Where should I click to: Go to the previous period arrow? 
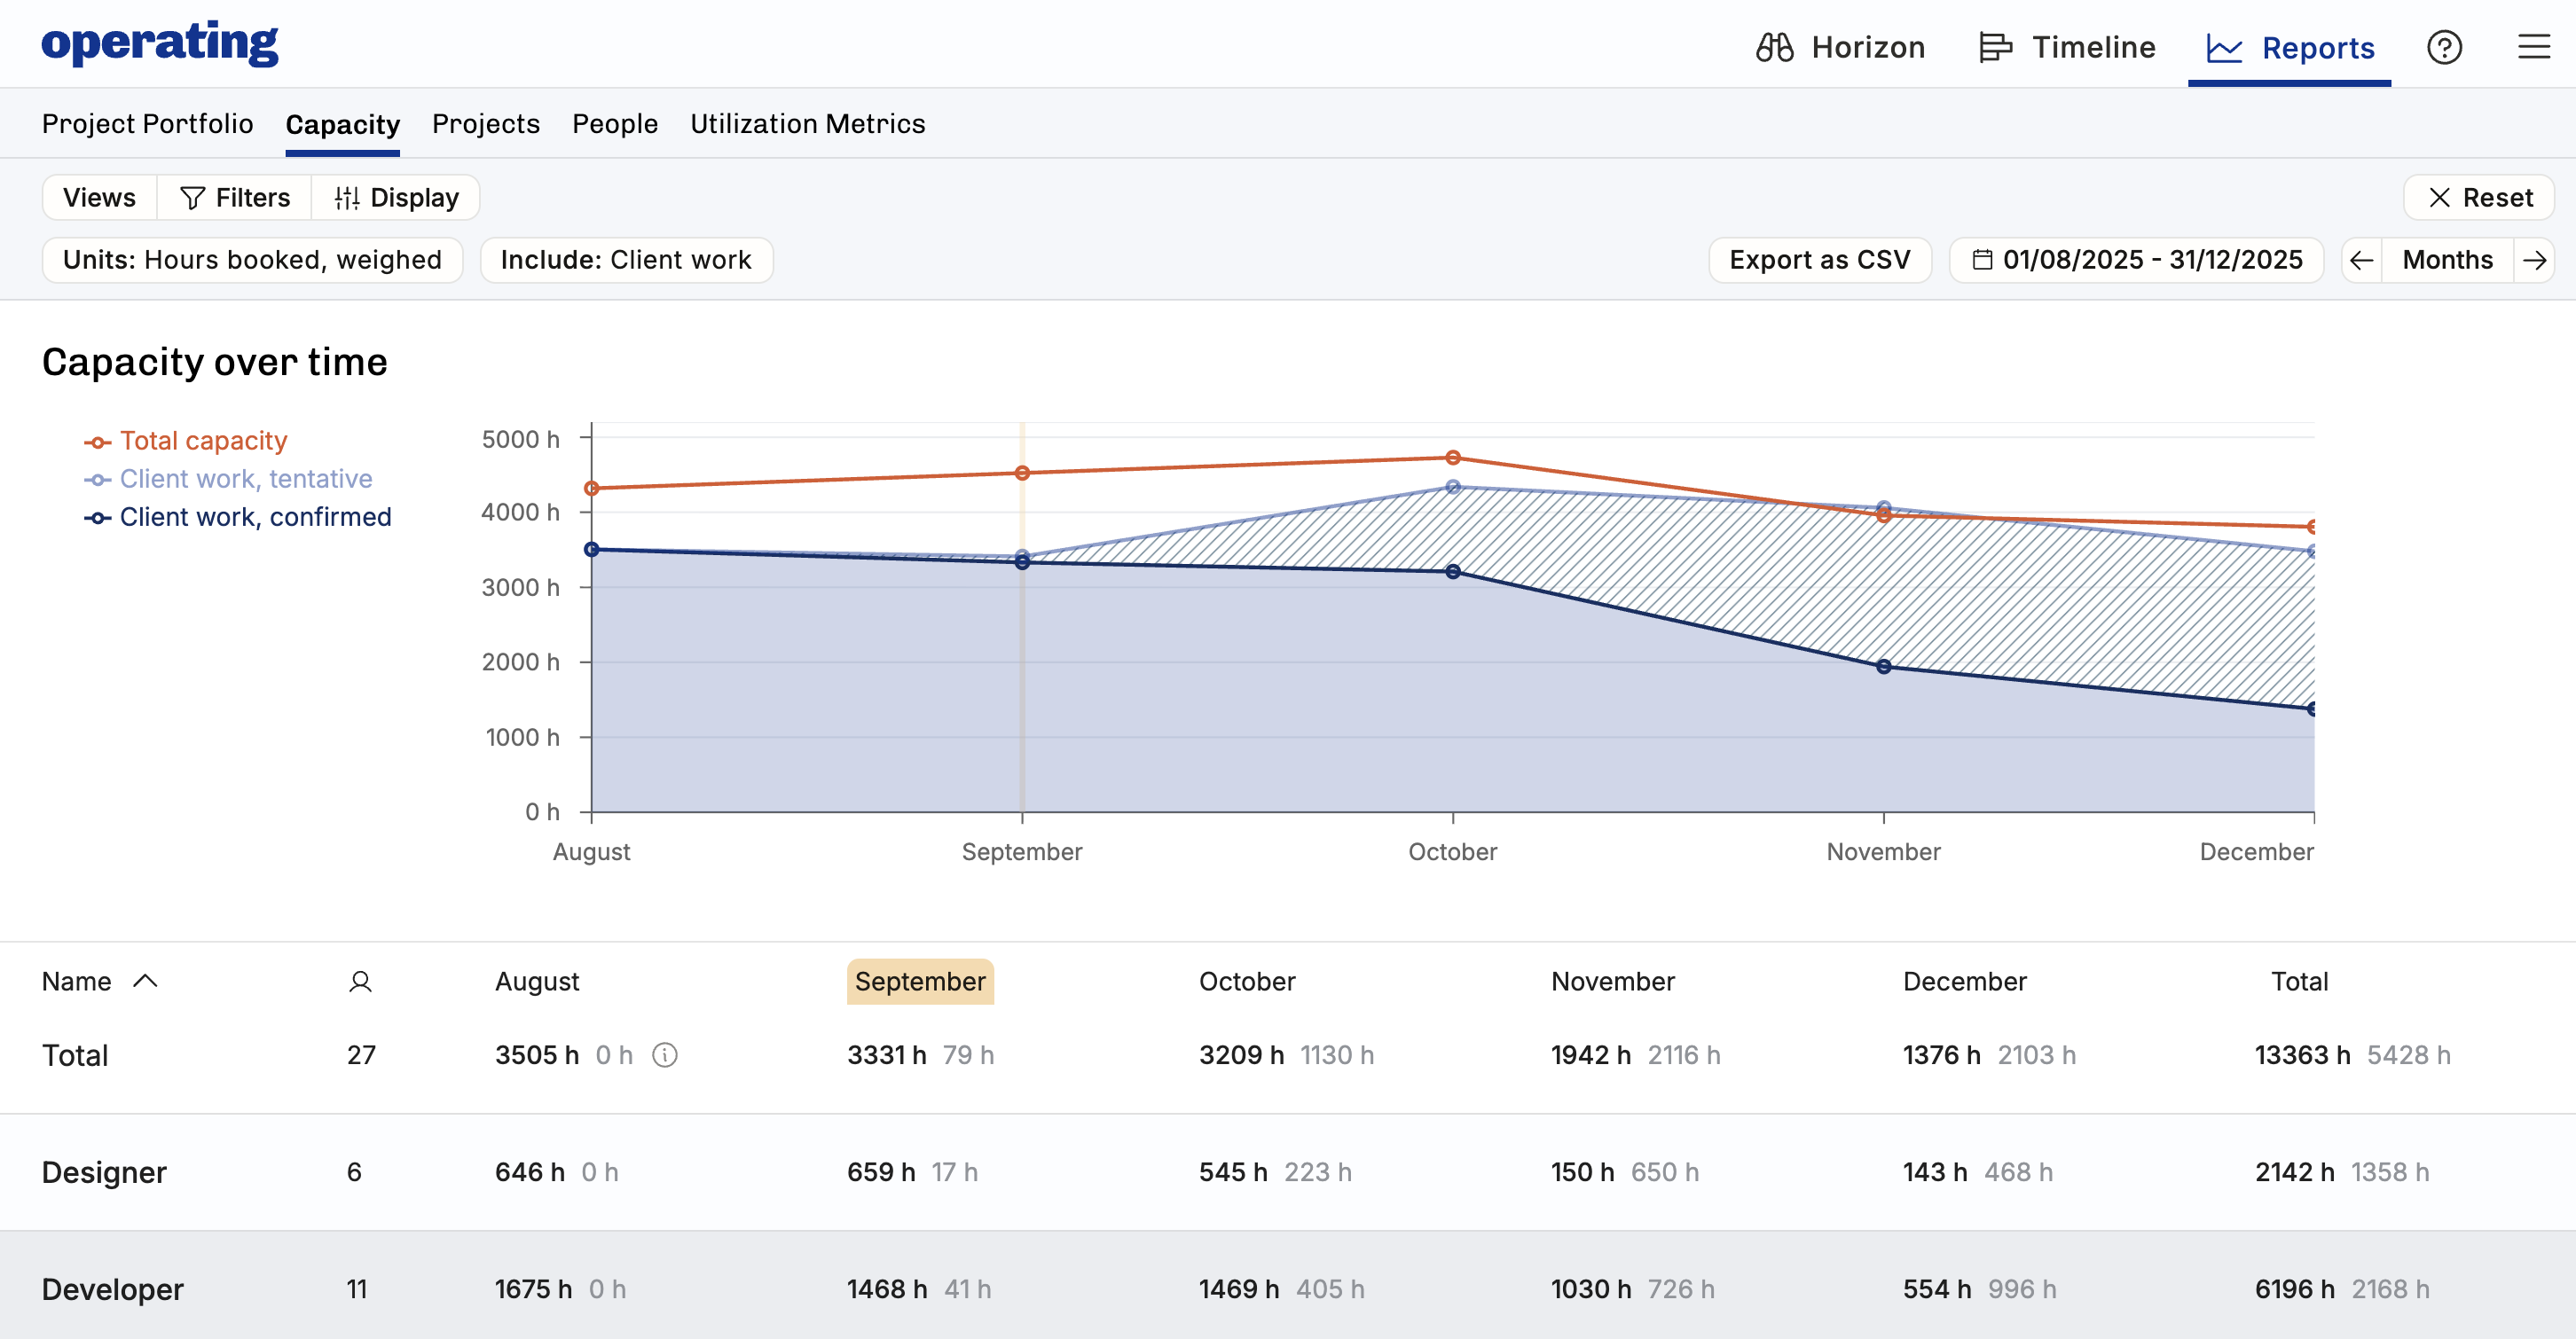[x=2361, y=260]
